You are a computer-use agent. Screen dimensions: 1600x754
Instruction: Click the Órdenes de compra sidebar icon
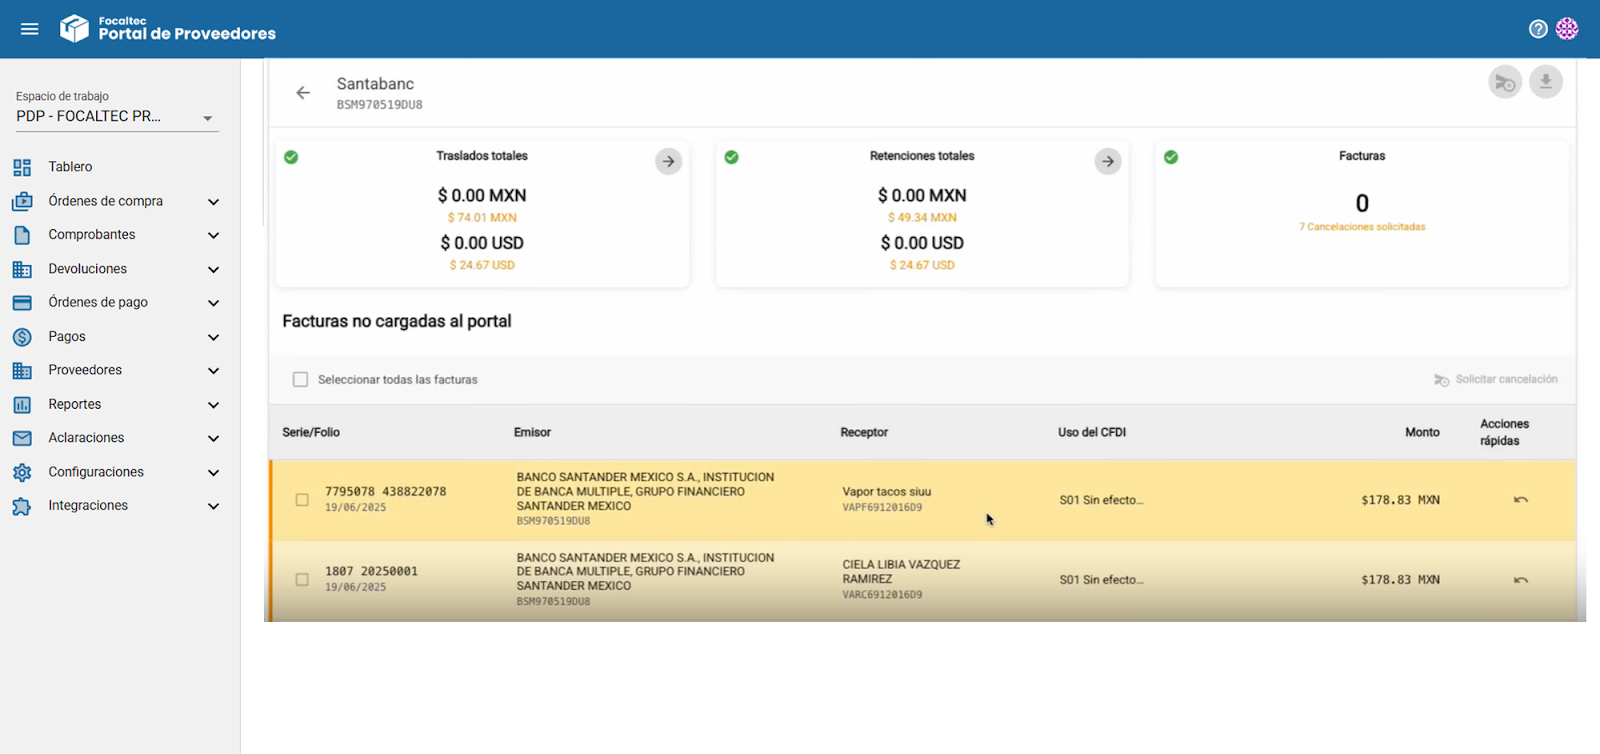[x=22, y=201]
